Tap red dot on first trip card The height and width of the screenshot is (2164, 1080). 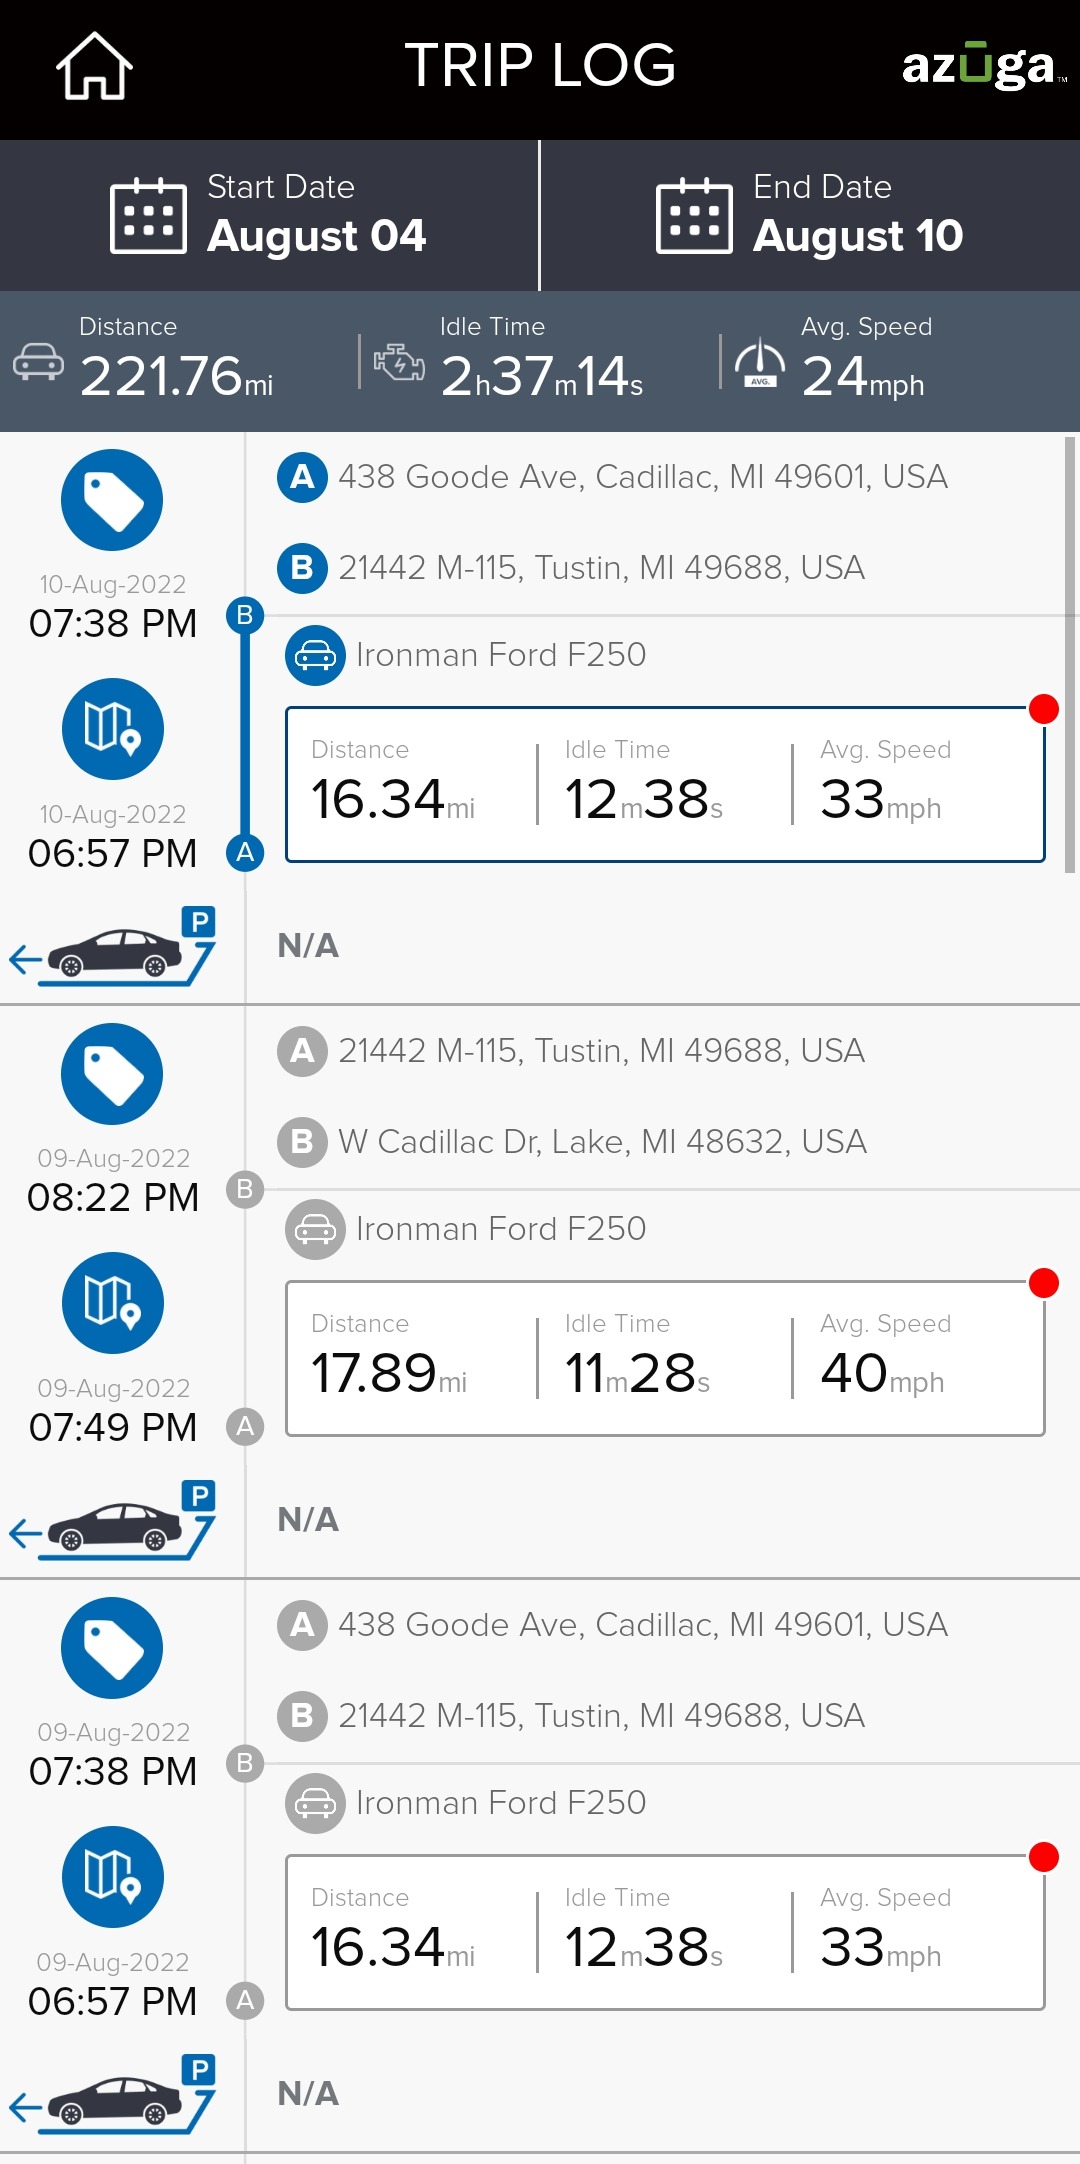point(1044,709)
